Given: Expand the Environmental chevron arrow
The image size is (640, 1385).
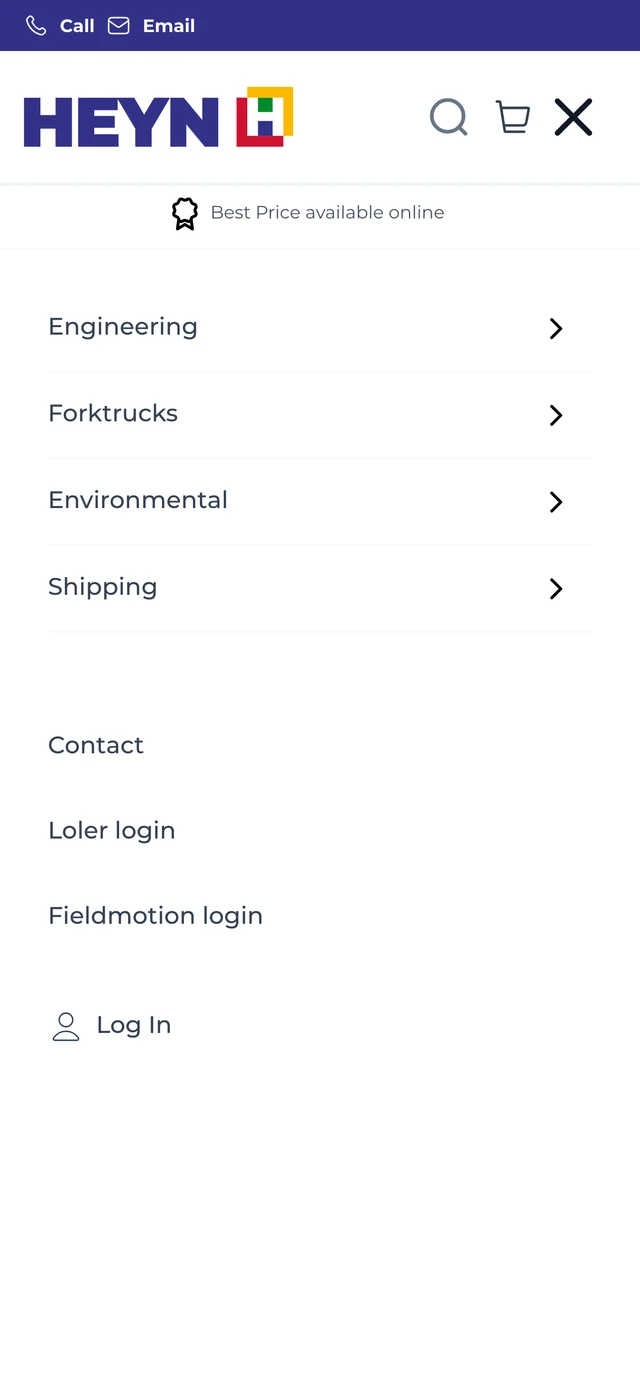Looking at the screenshot, I should click(557, 502).
